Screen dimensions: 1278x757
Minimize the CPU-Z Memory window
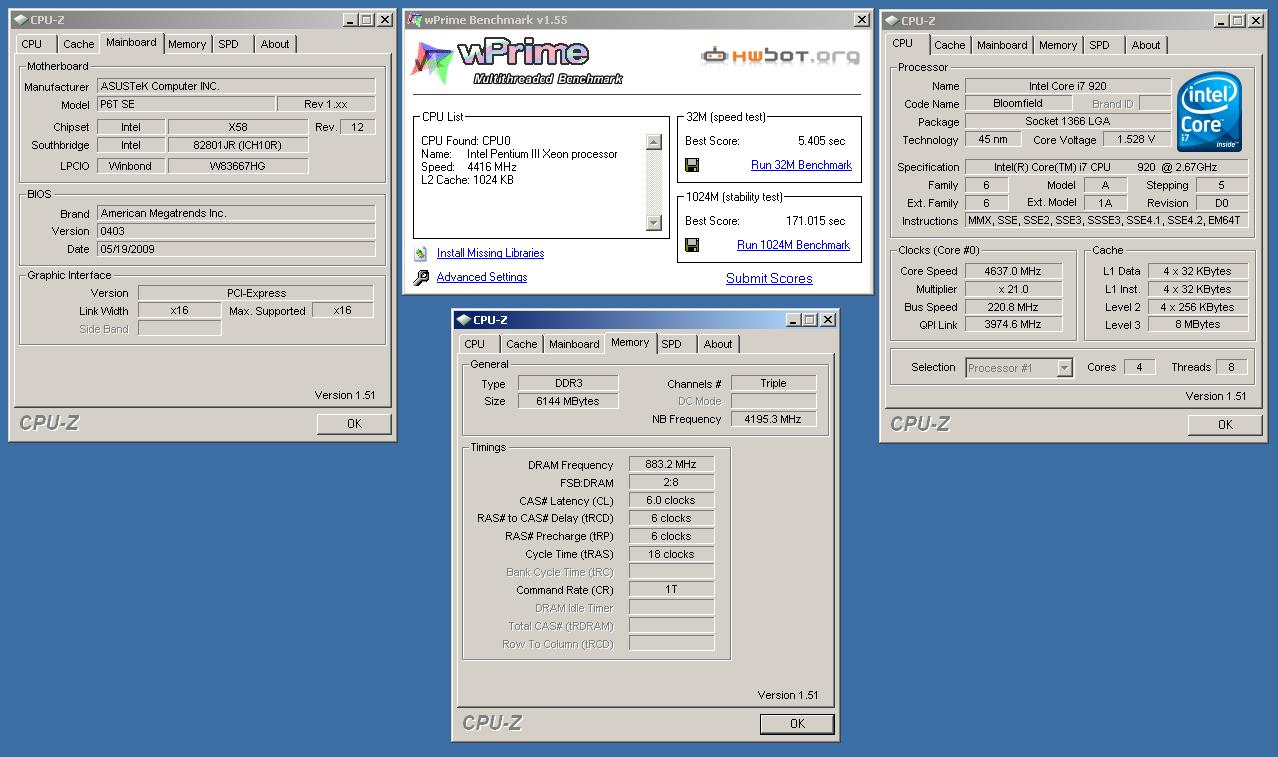(x=793, y=320)
